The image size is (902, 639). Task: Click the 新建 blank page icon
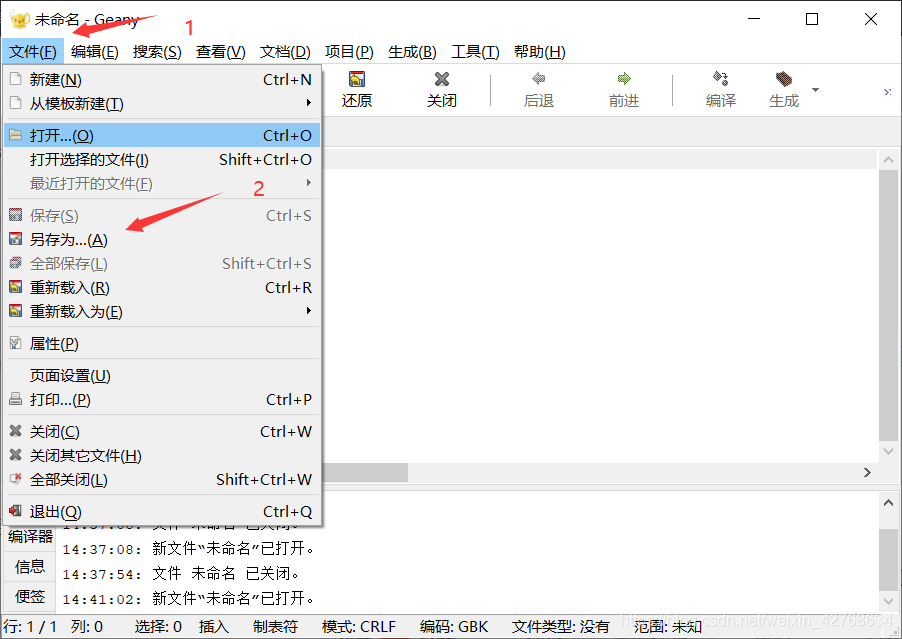(x=16, y=79)
